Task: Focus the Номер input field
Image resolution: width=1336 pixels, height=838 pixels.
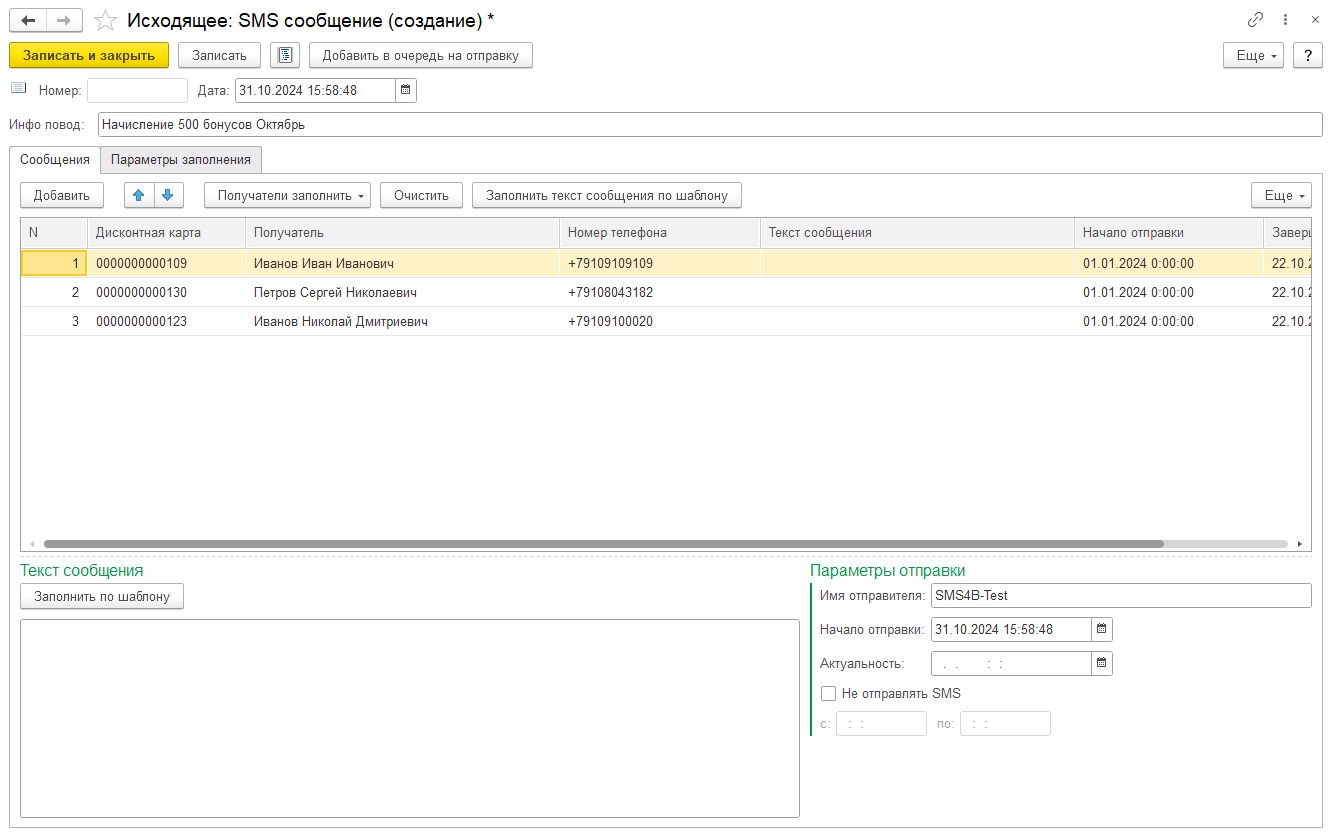Action: tap(138, 90)
